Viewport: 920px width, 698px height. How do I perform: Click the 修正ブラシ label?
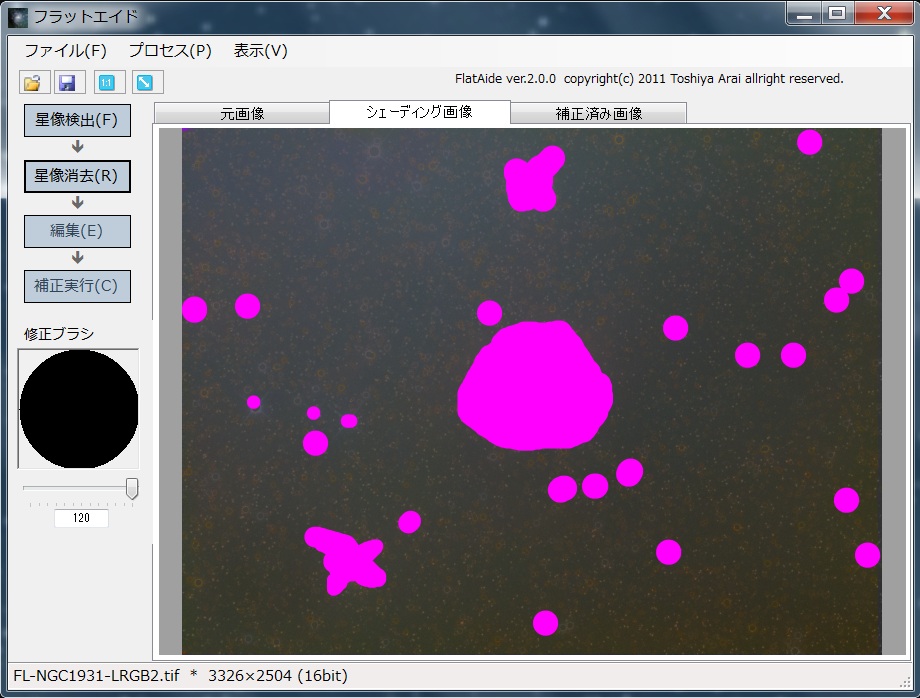[59, 334]
